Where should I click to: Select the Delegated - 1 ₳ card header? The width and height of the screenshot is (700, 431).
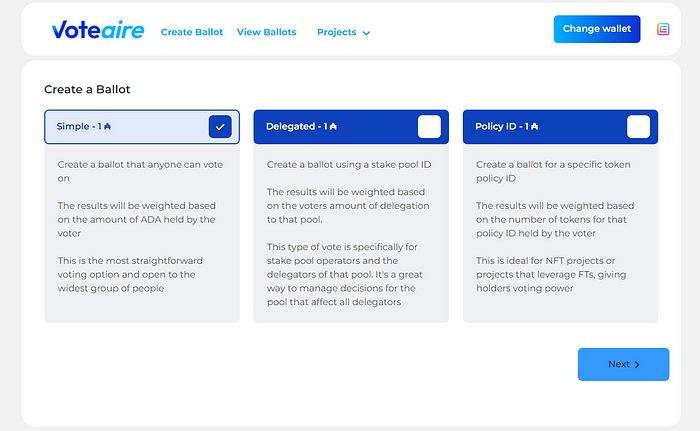pyautogui.click(x=351, y=127)
